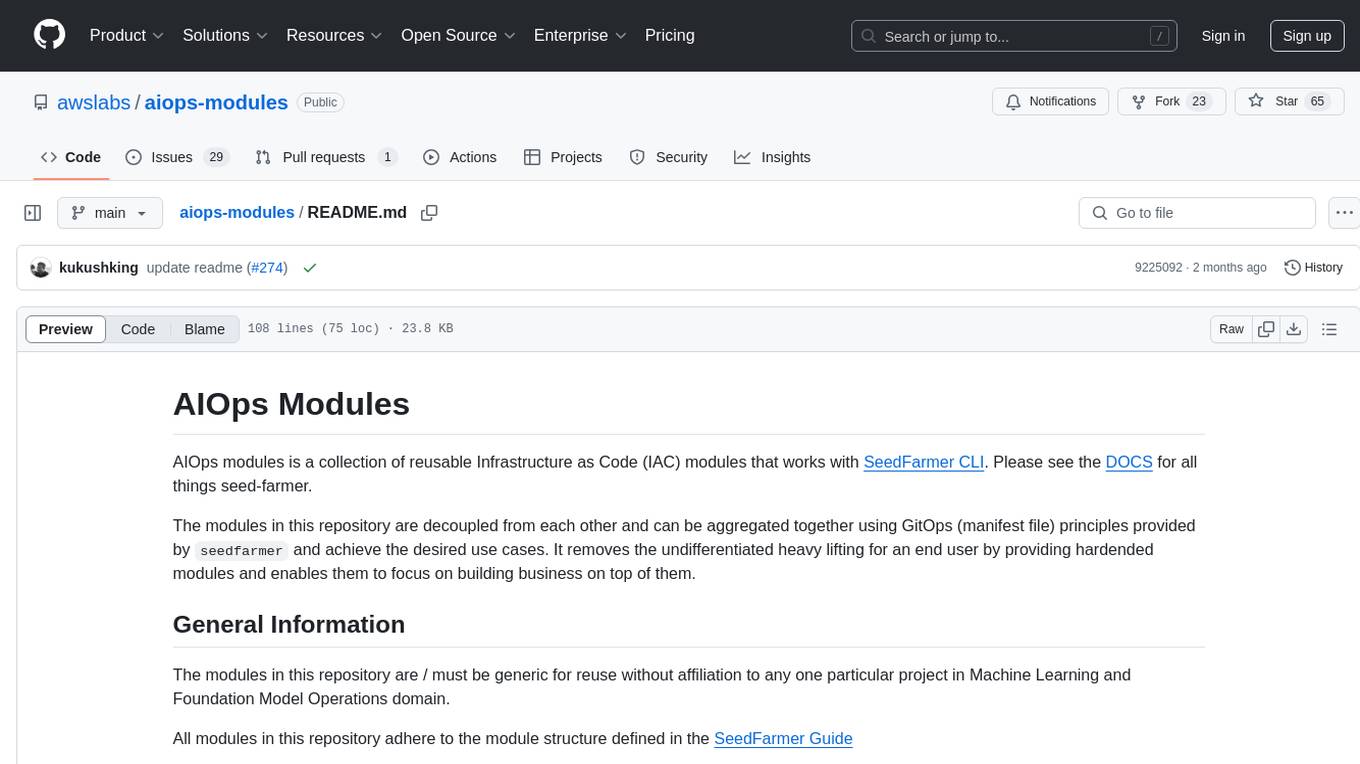
Task: Click the Star count 65
Action: point(1318,102)
